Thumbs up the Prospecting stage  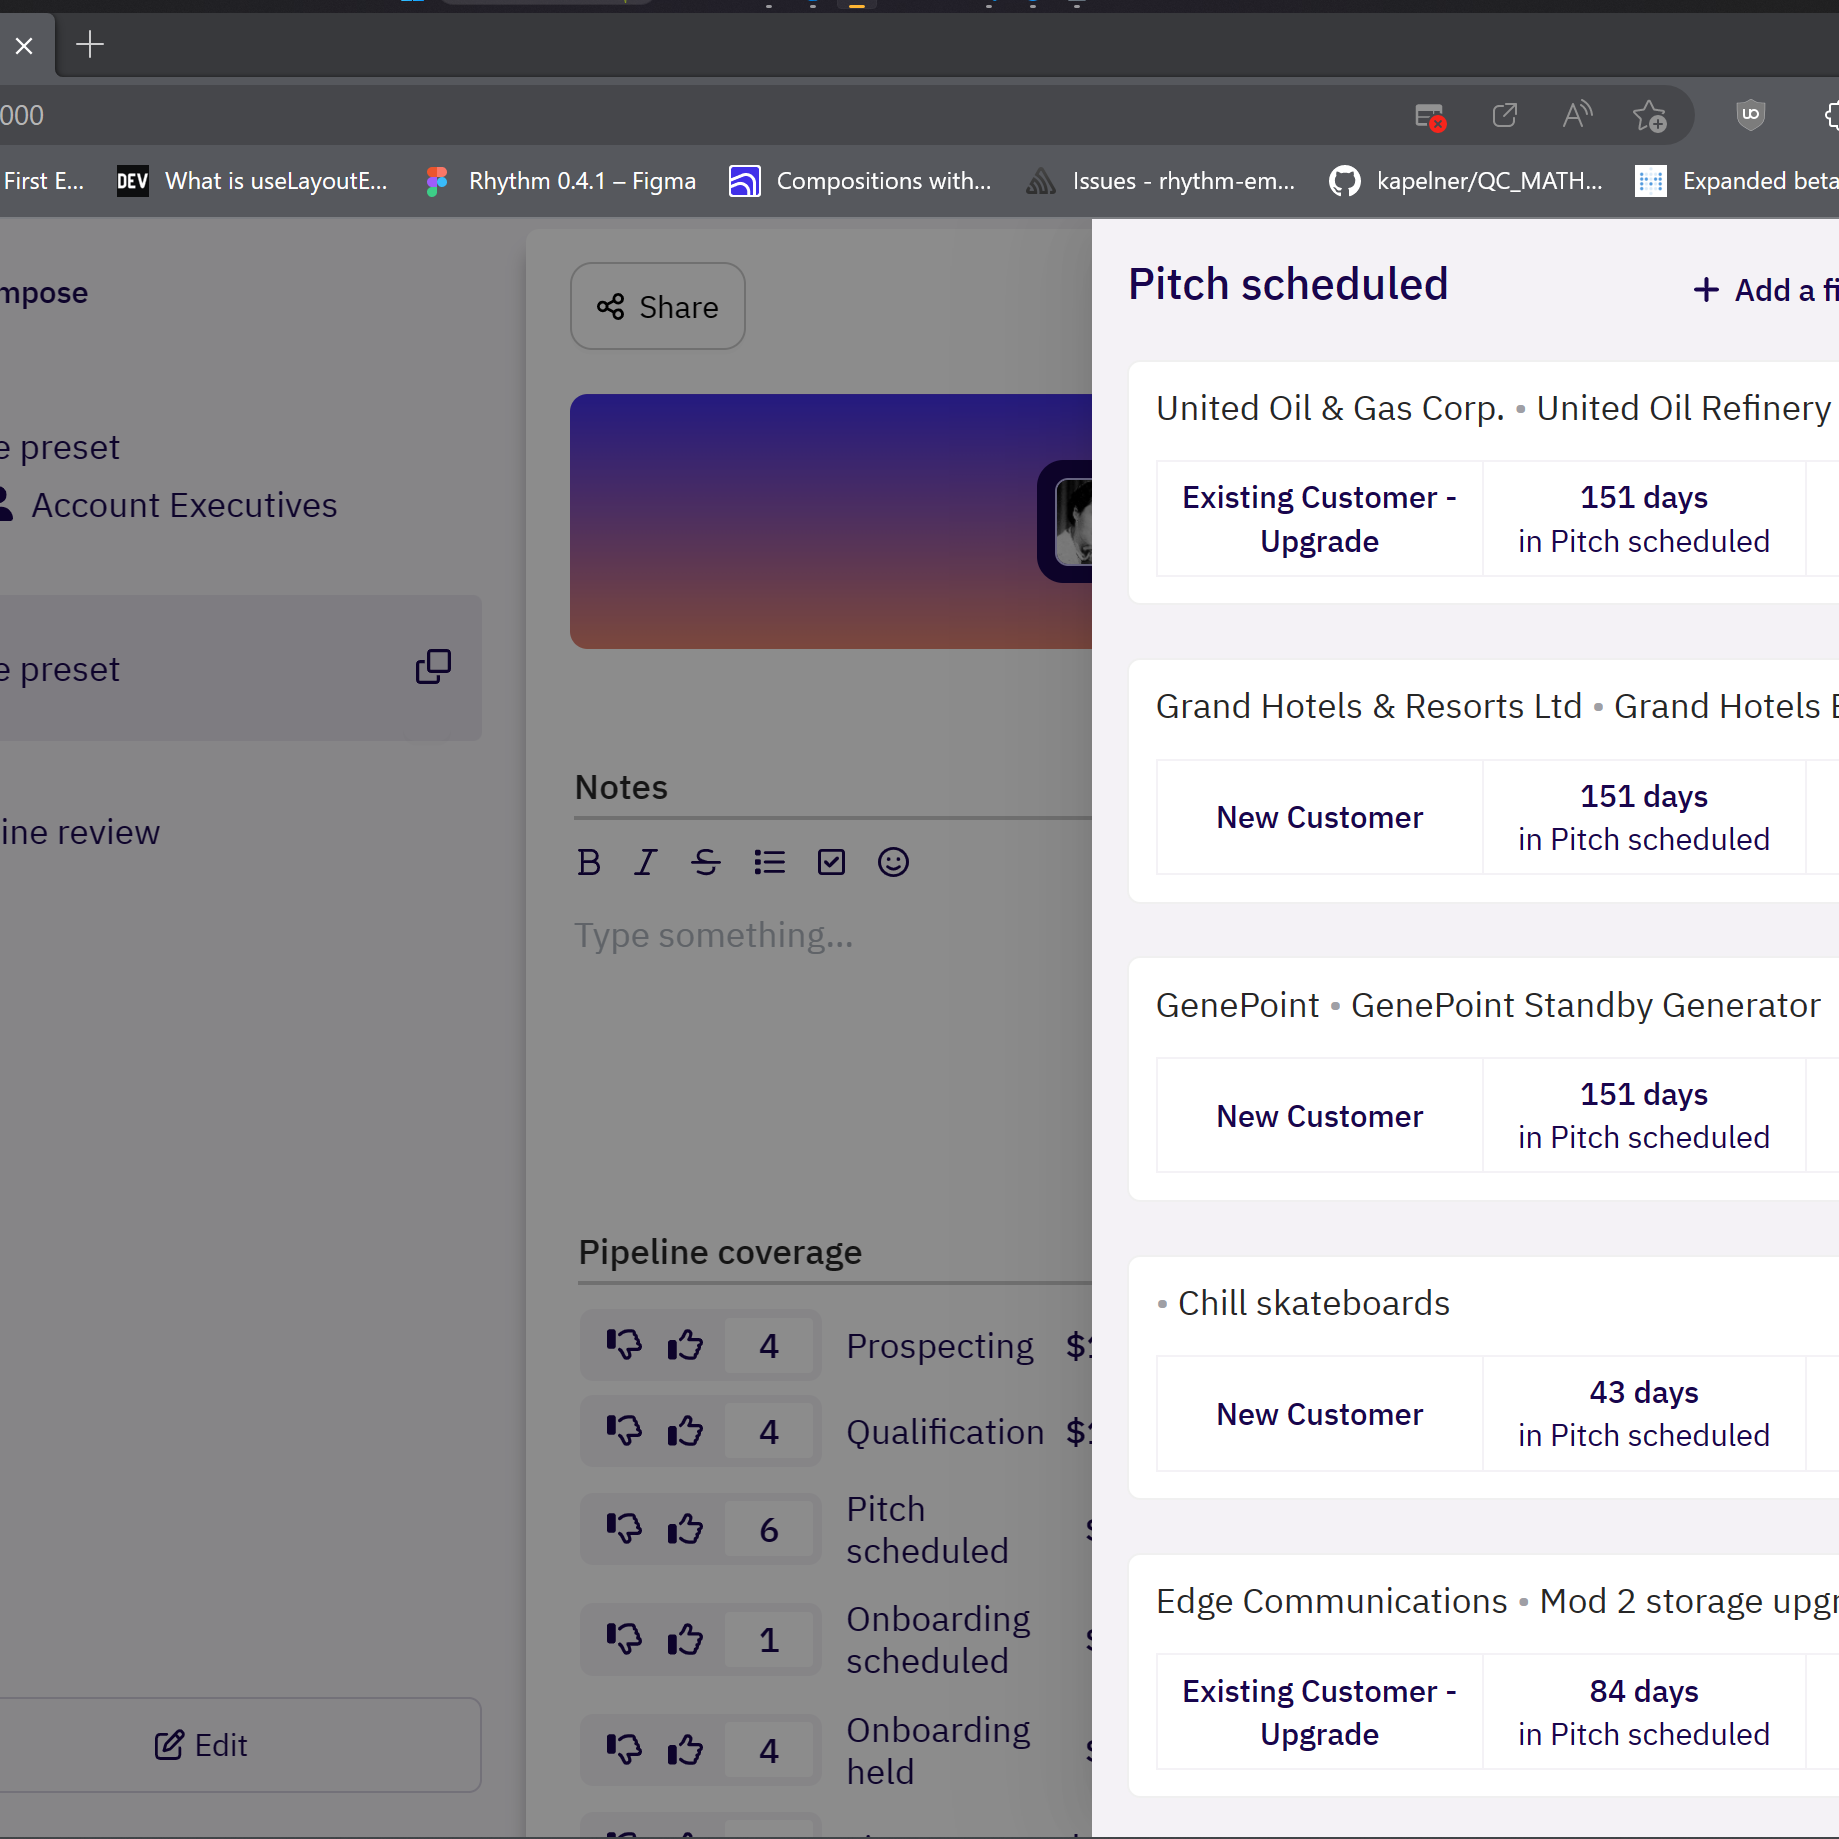(x=686, y=1344)
